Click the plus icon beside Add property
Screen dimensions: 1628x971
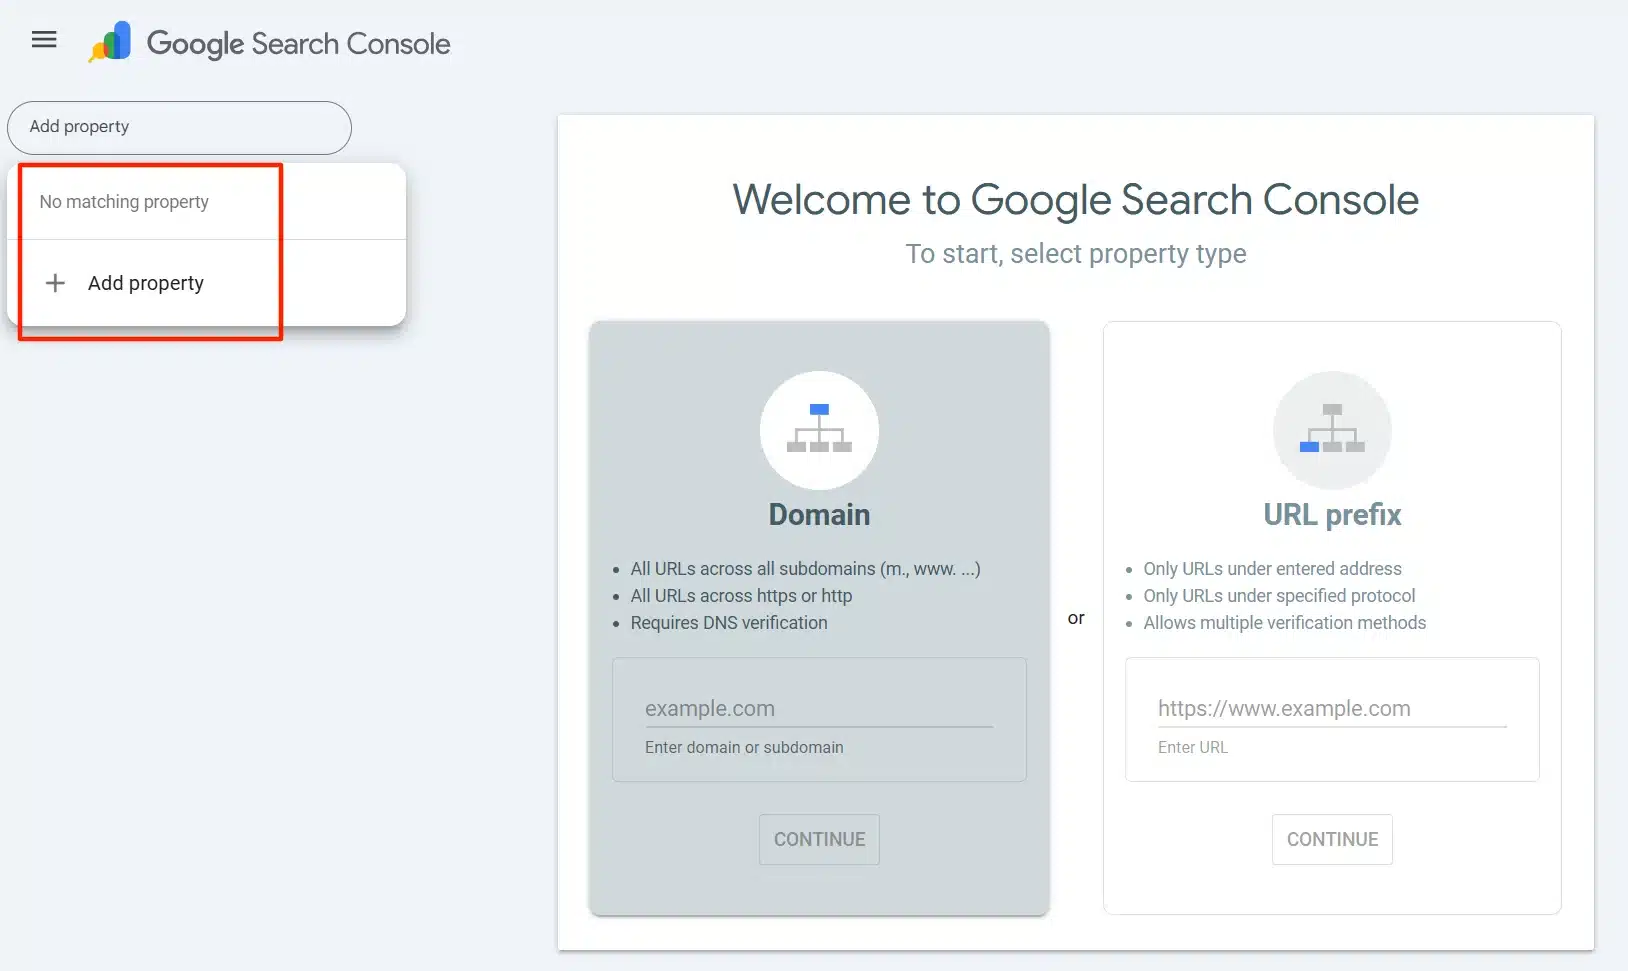tap(56, 283)
